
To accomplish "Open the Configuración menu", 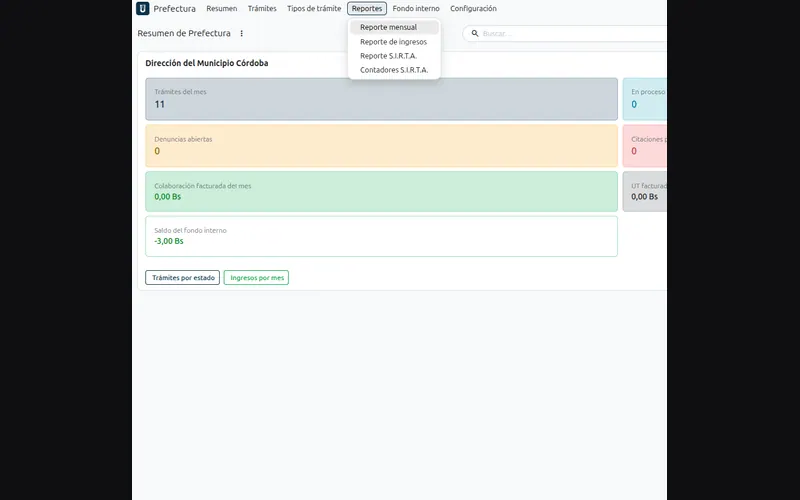I will pyautogui.click(x=473, y=9).
